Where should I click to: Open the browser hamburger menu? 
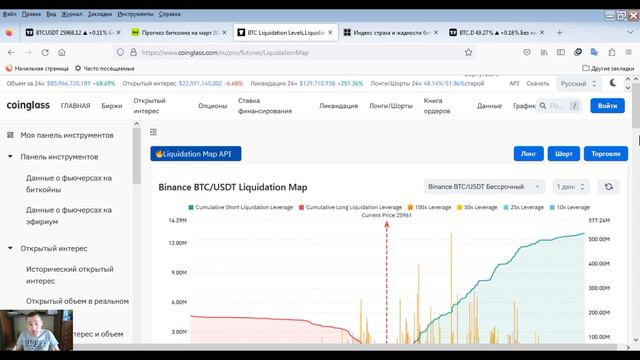tap(629, 52)
